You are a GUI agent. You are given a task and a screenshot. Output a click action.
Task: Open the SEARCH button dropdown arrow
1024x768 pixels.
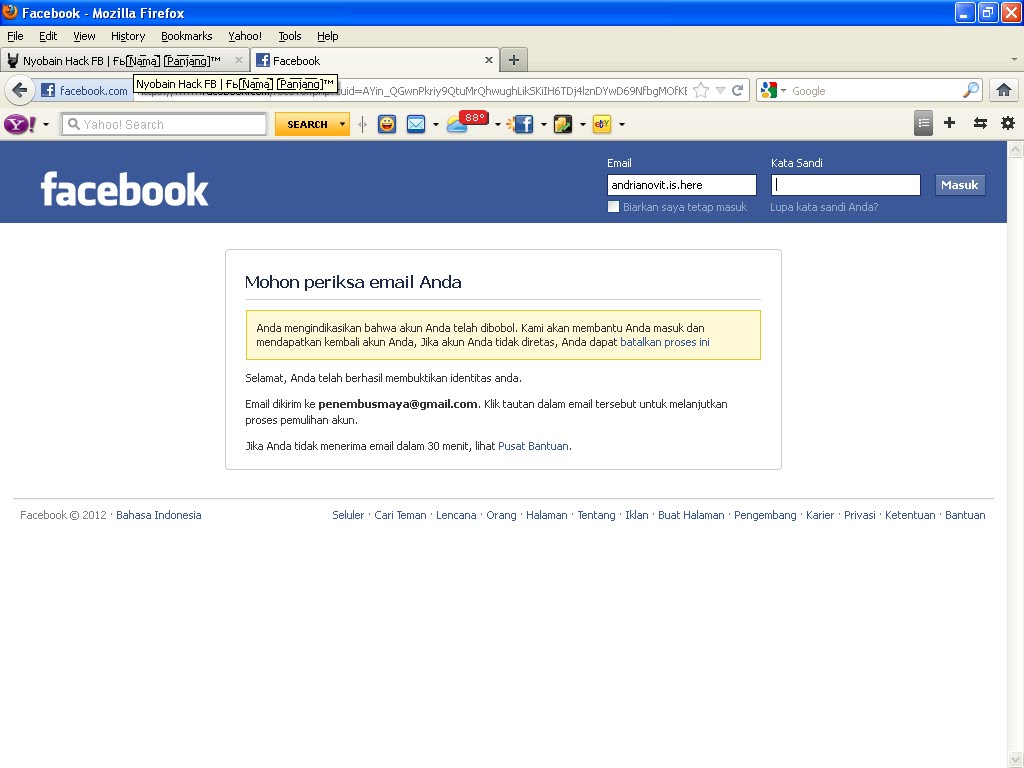coord(342,124)
